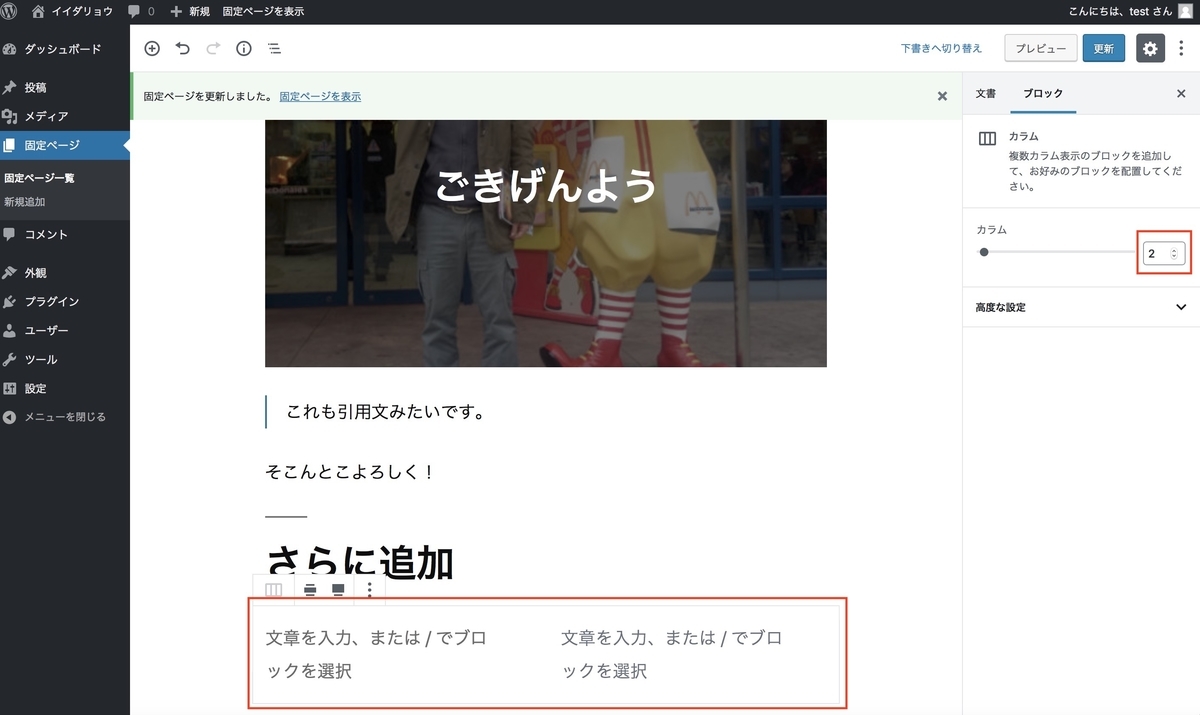This screenshot has height=715, width=1200.
Task: Click the さらに追加 heading
Action: point(360,562)
